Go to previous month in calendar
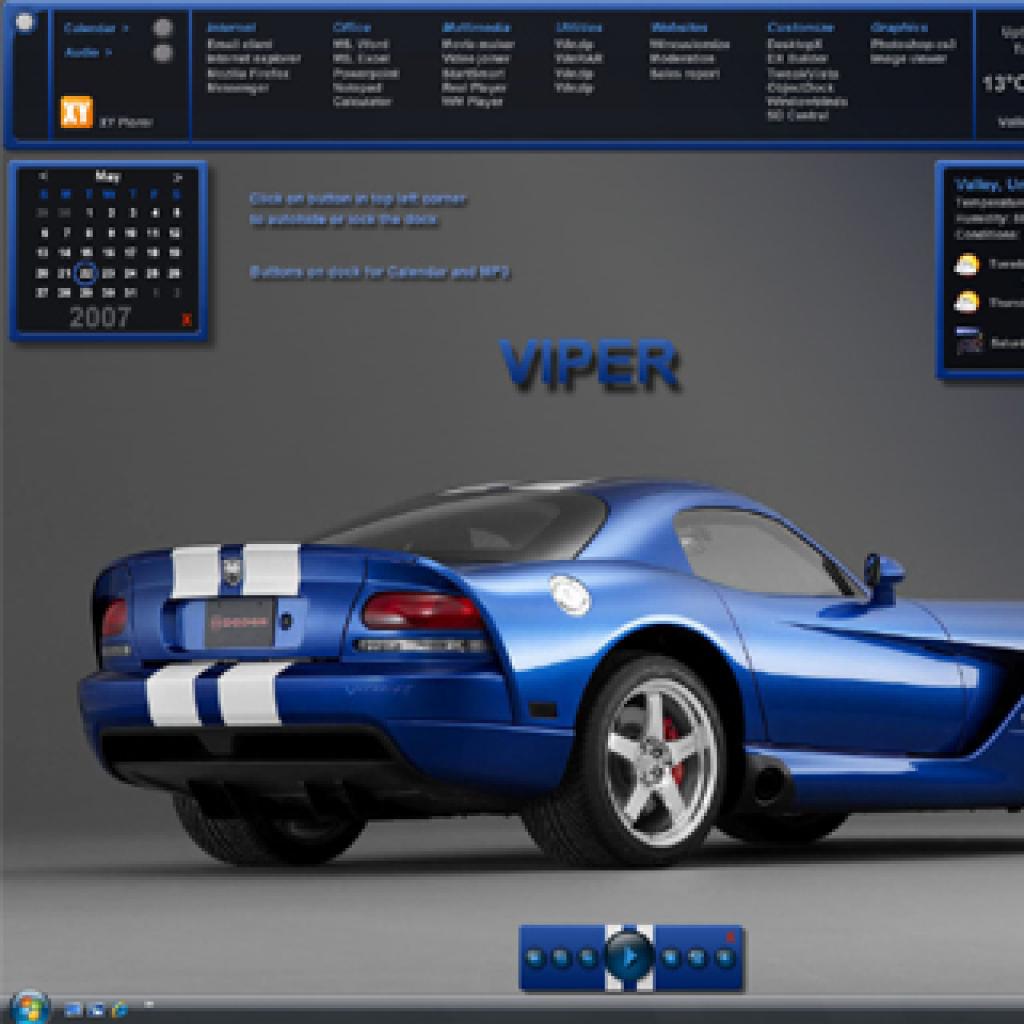 [42, 177]
